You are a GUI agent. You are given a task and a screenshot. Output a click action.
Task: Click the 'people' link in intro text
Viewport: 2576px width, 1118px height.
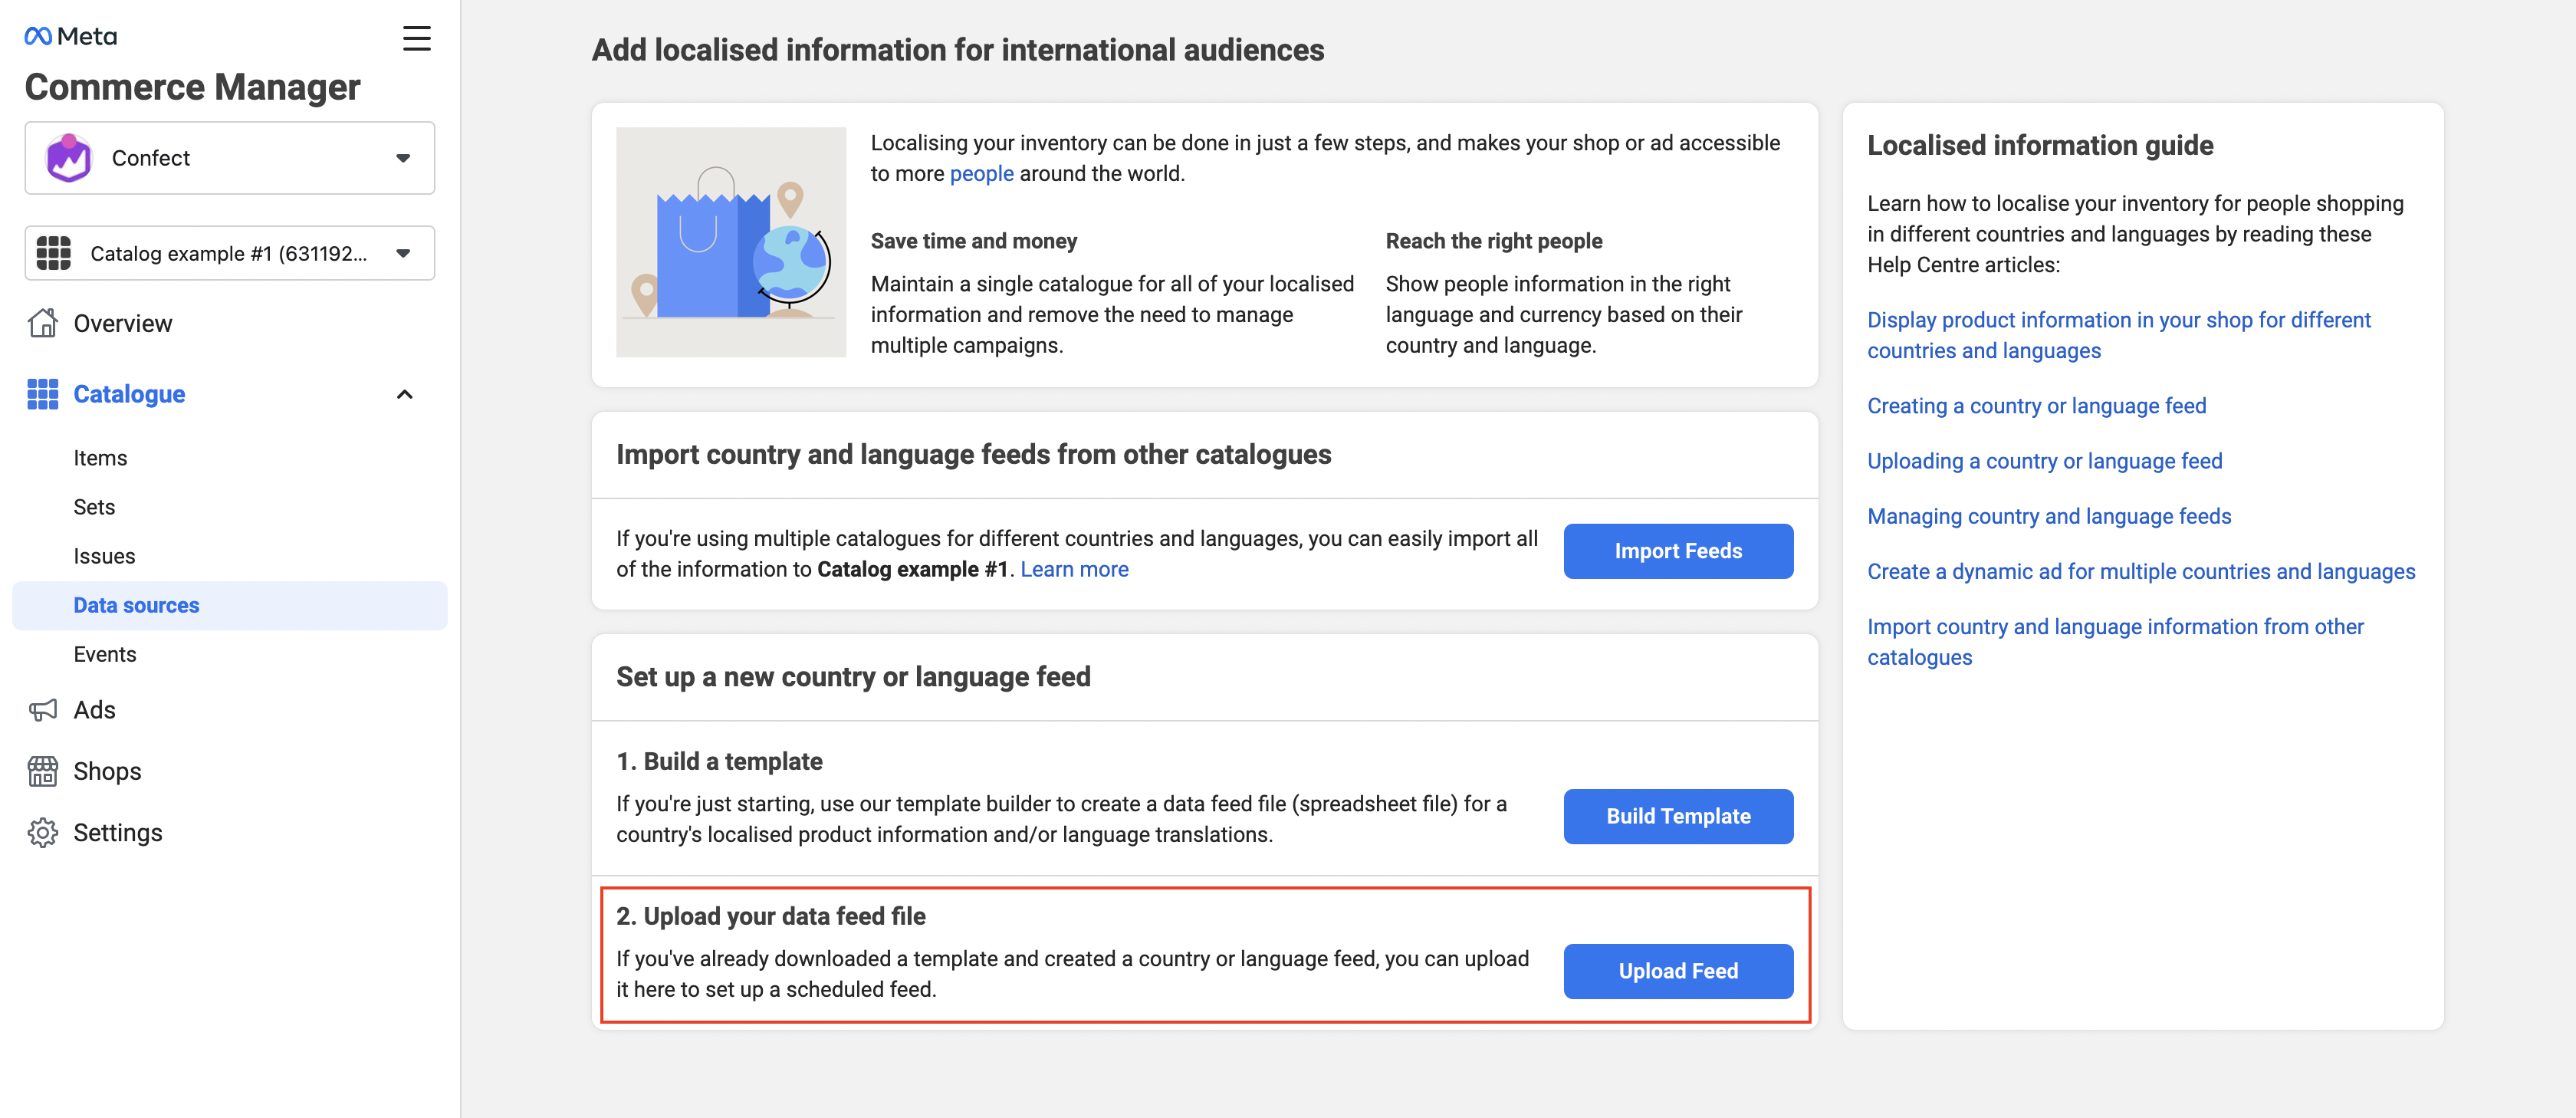click(x=981, y=173)
